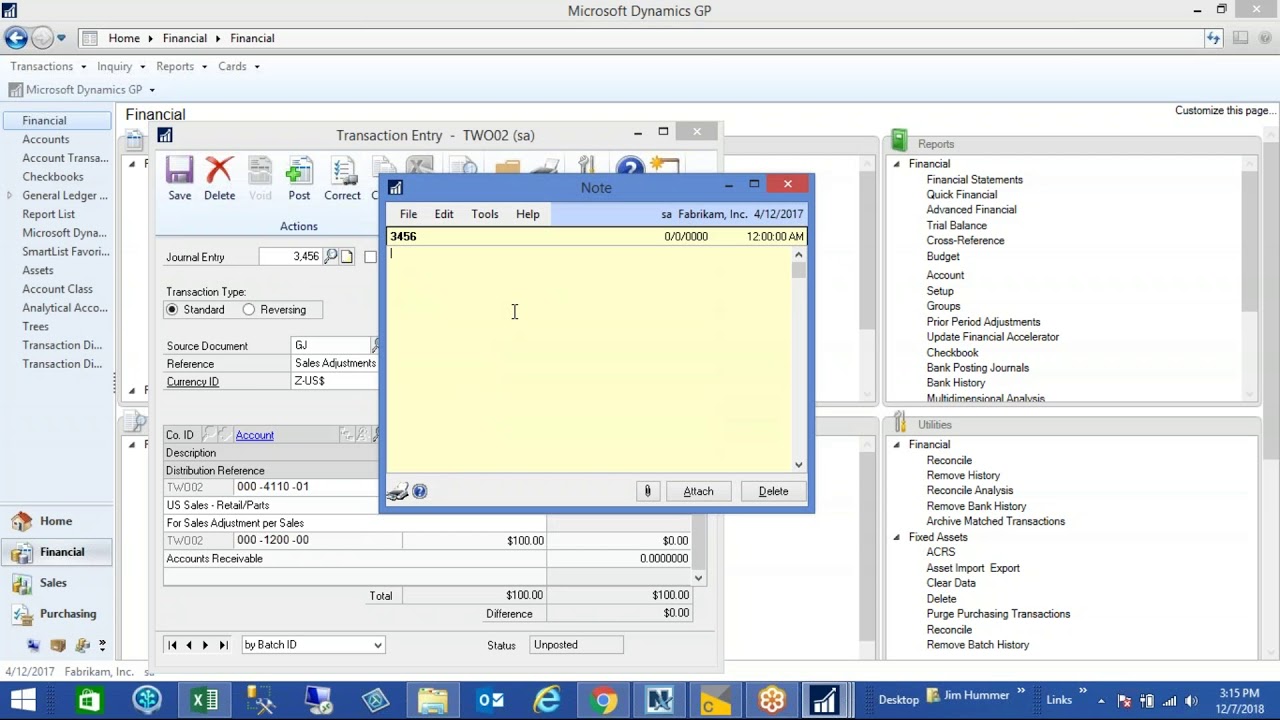
Task: Go to next record navigation arrow
Action: click(206, 645)
